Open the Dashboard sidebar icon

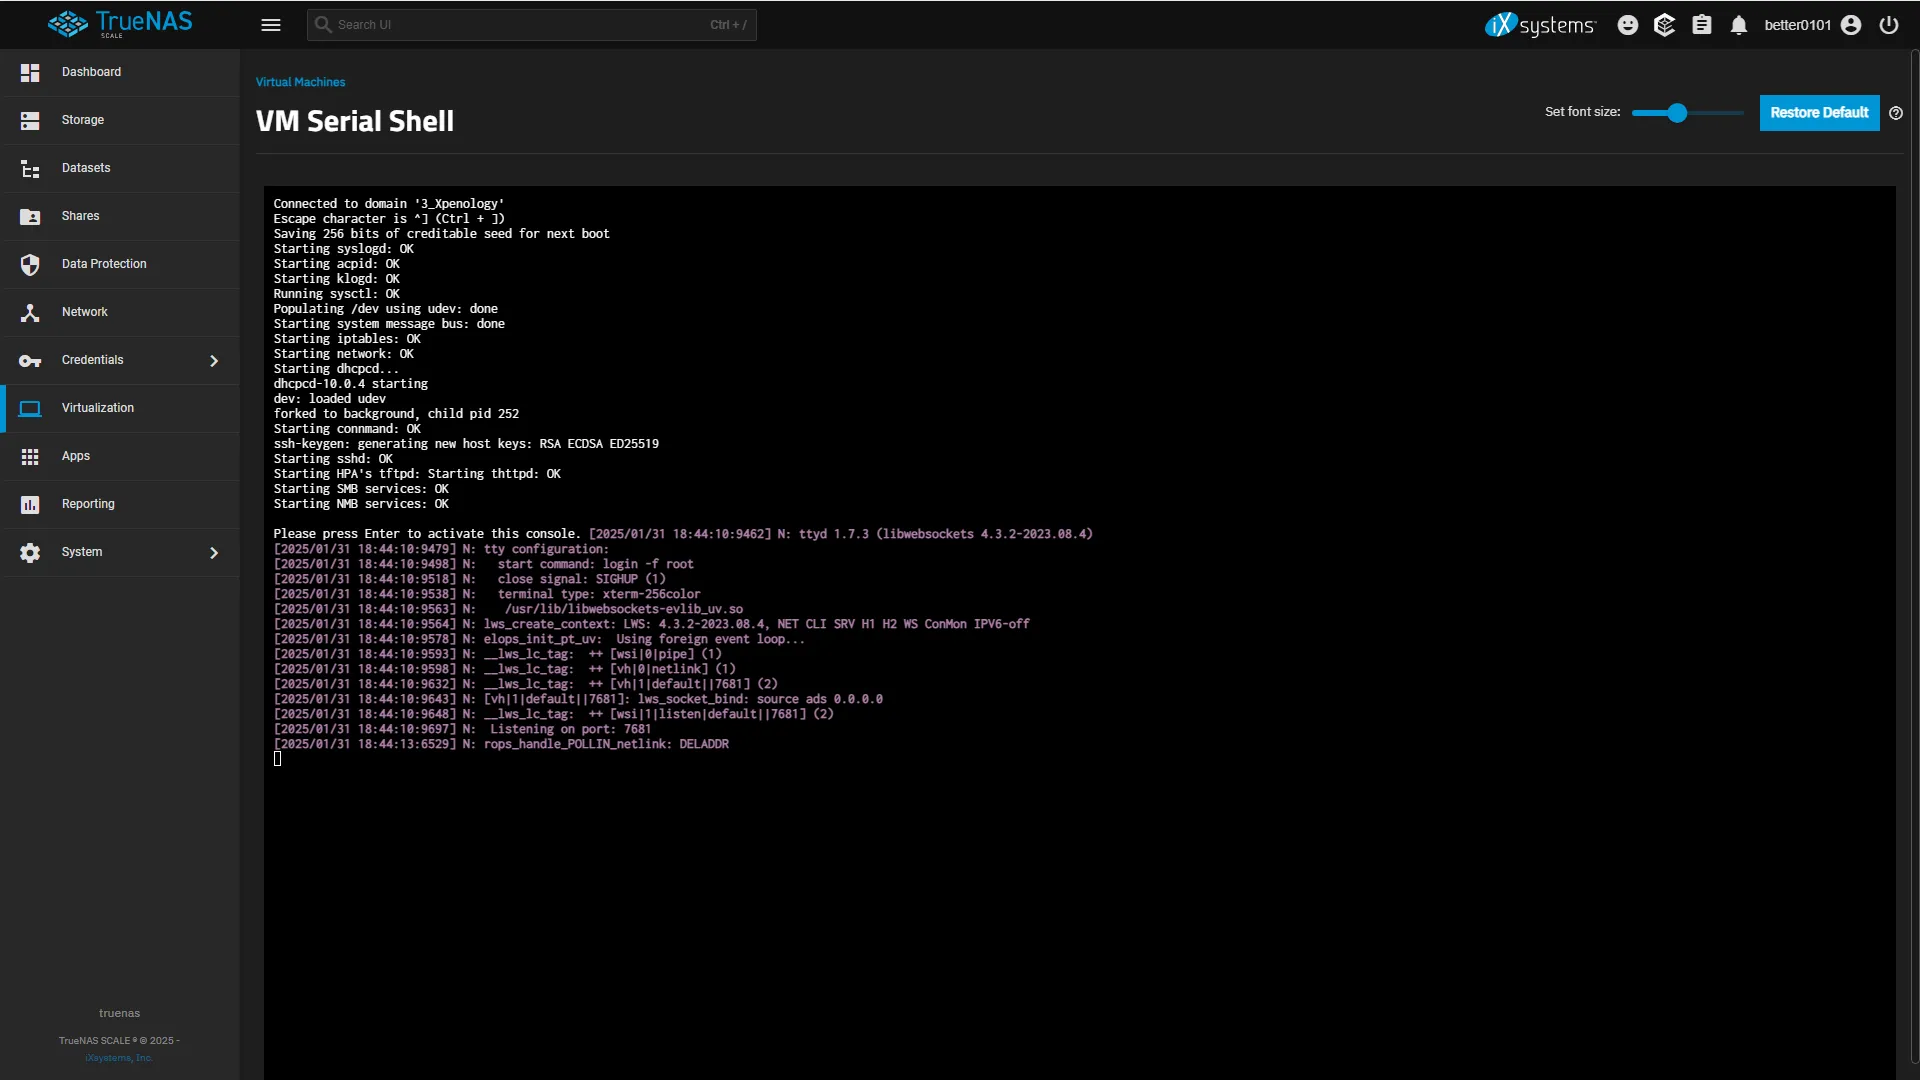tap(30, 72)
